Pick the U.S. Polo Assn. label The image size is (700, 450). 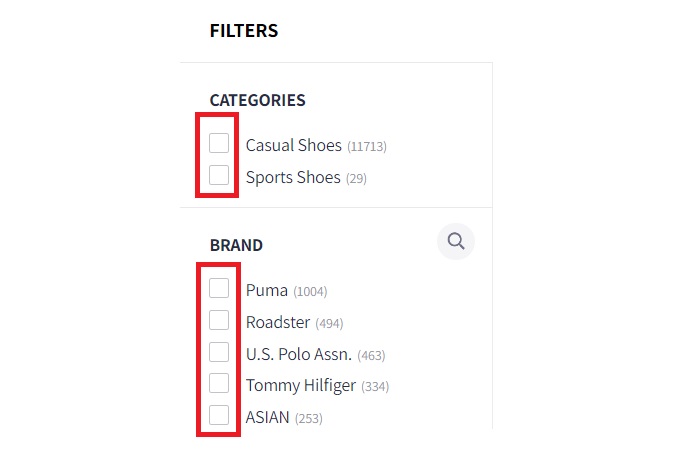tap(298, 355)
